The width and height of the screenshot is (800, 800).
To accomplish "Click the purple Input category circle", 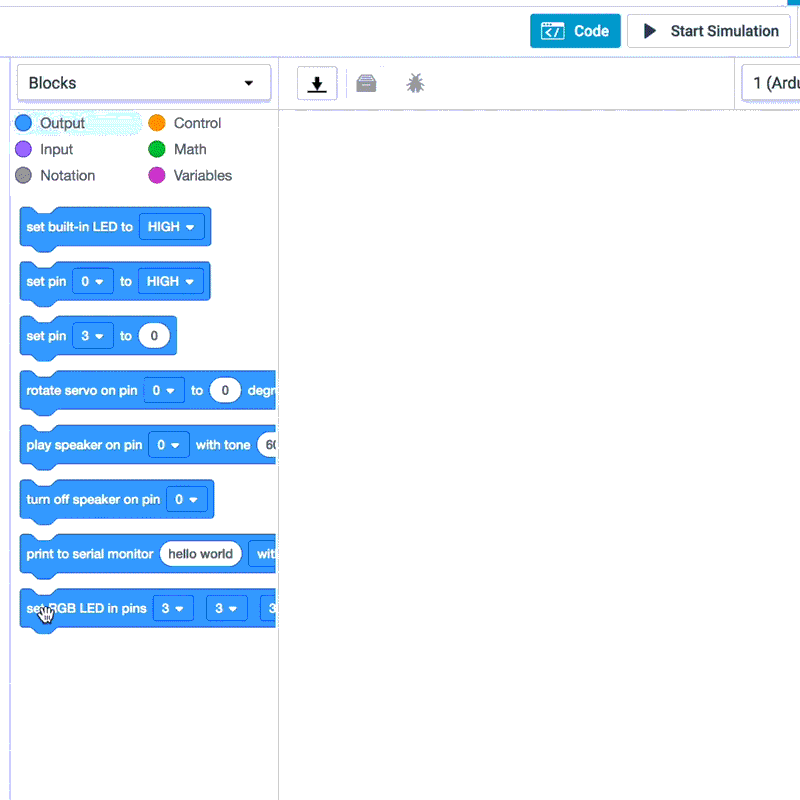I will [23, 149].
